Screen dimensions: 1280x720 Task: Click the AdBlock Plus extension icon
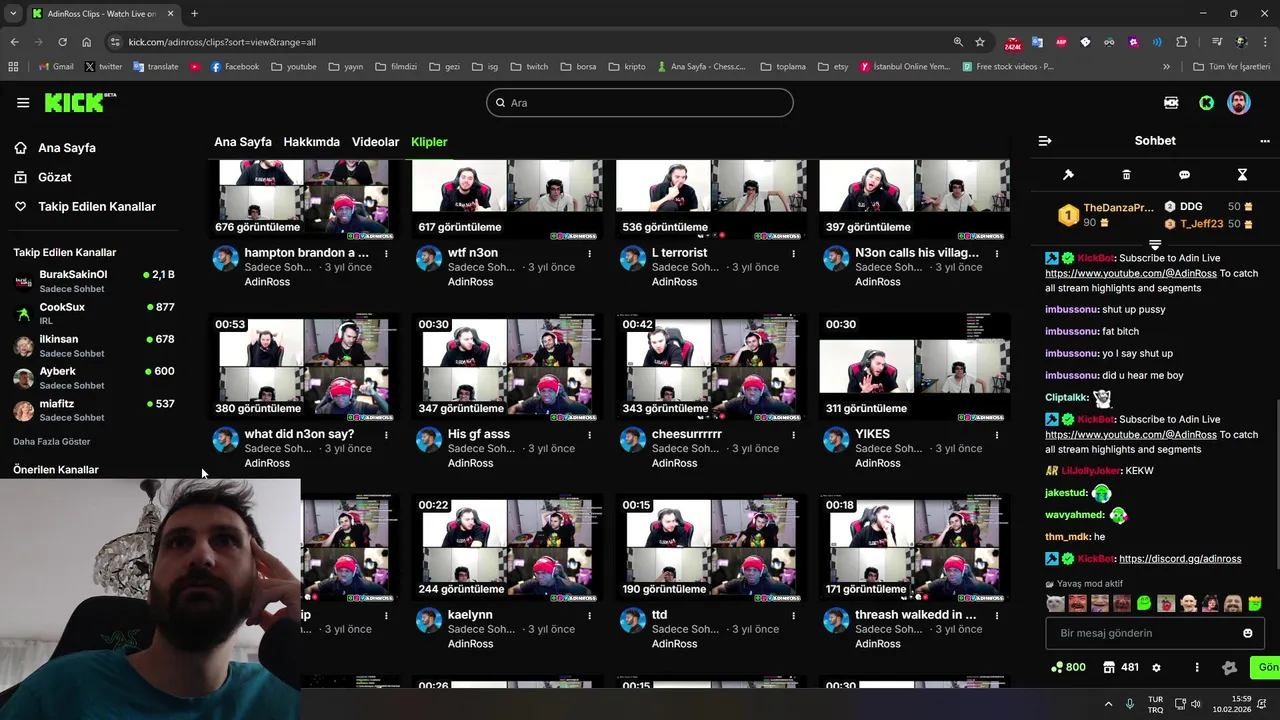tap(1061, 42)
